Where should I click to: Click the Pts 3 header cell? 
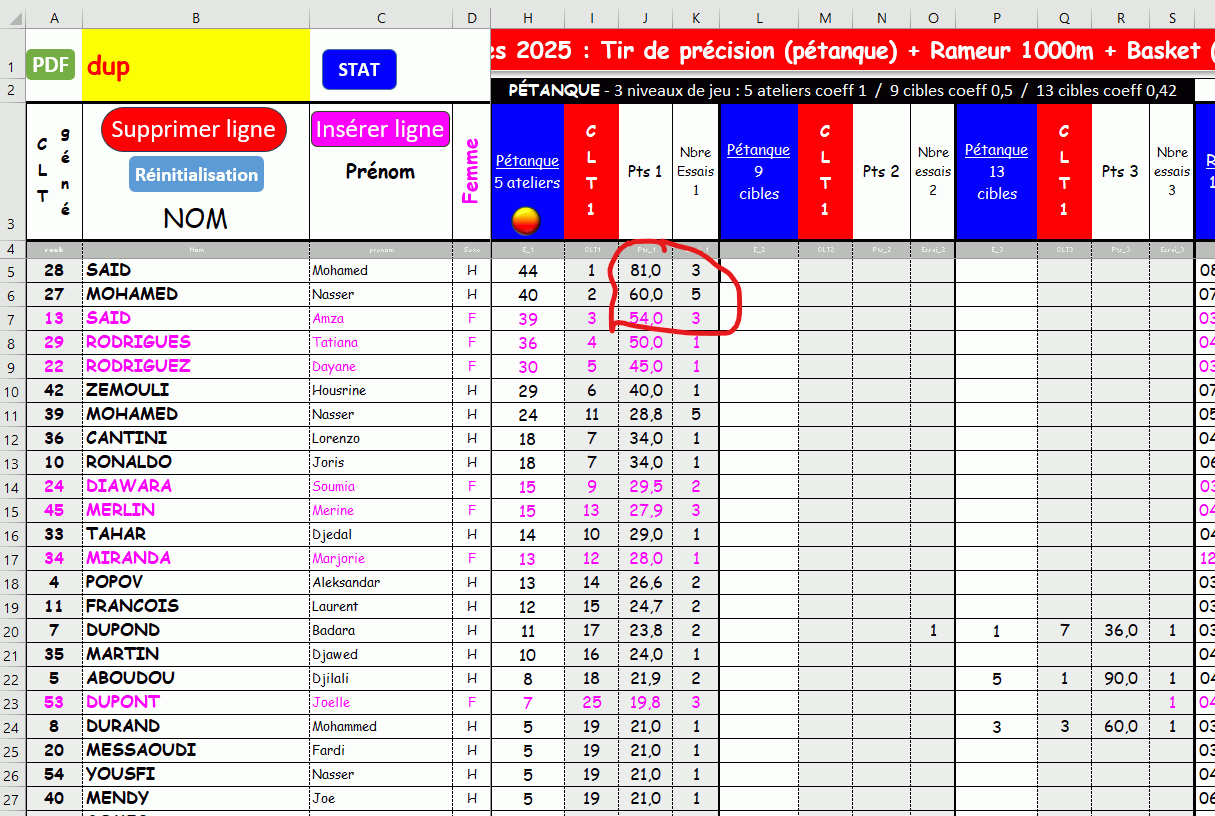click(x=1120, y=171)
